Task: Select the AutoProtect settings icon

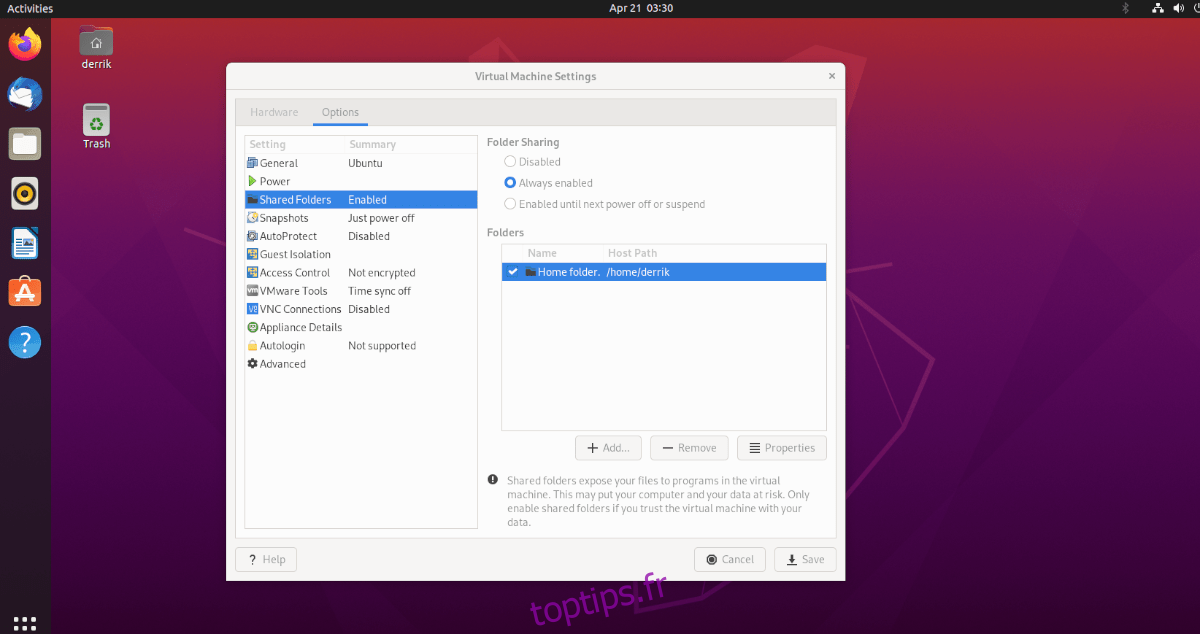Action: coord(252,236)
